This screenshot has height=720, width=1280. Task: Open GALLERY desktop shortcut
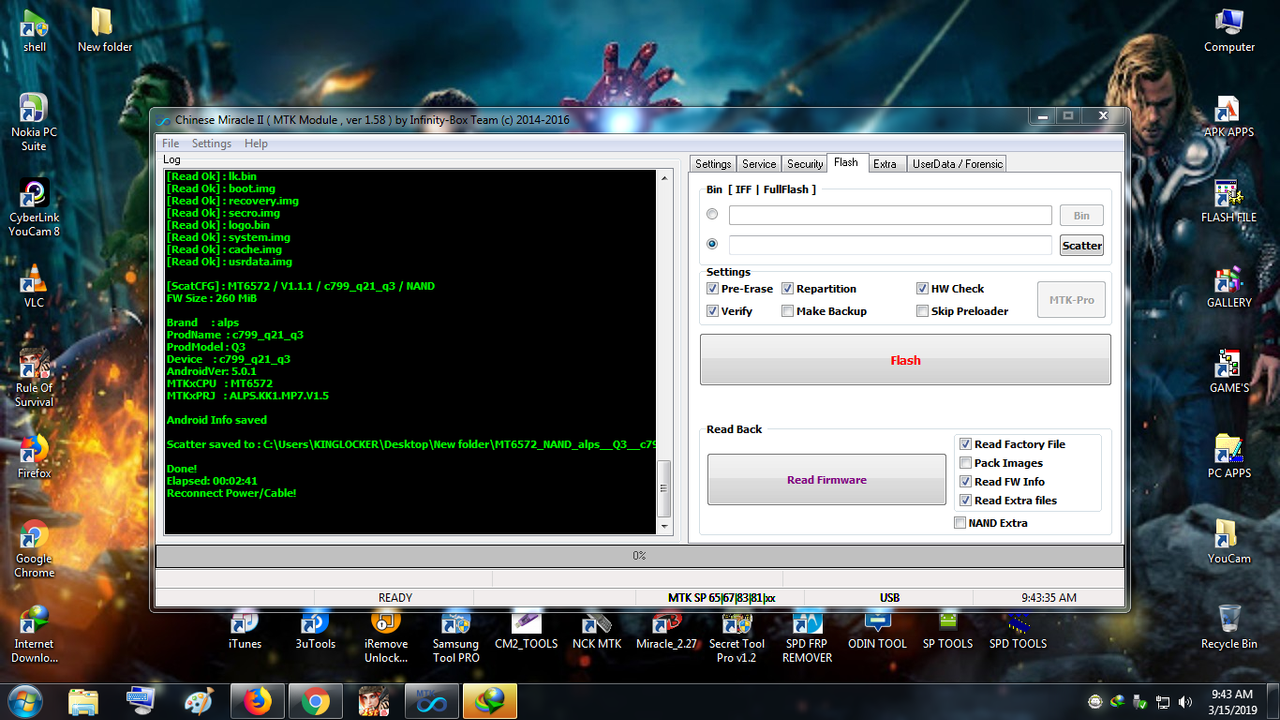click(x=1229, y=286)
